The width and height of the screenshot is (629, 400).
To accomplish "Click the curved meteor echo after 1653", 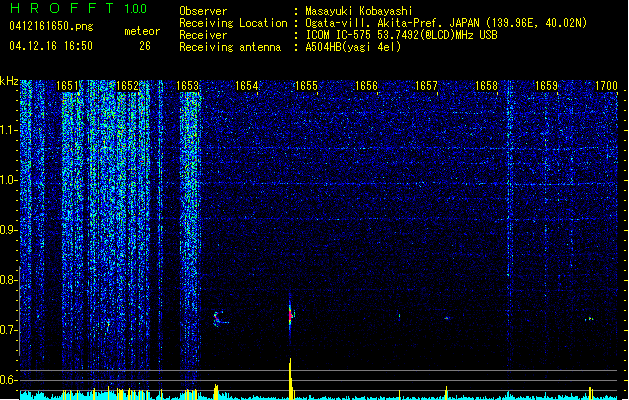I will (x=220, y=319).
